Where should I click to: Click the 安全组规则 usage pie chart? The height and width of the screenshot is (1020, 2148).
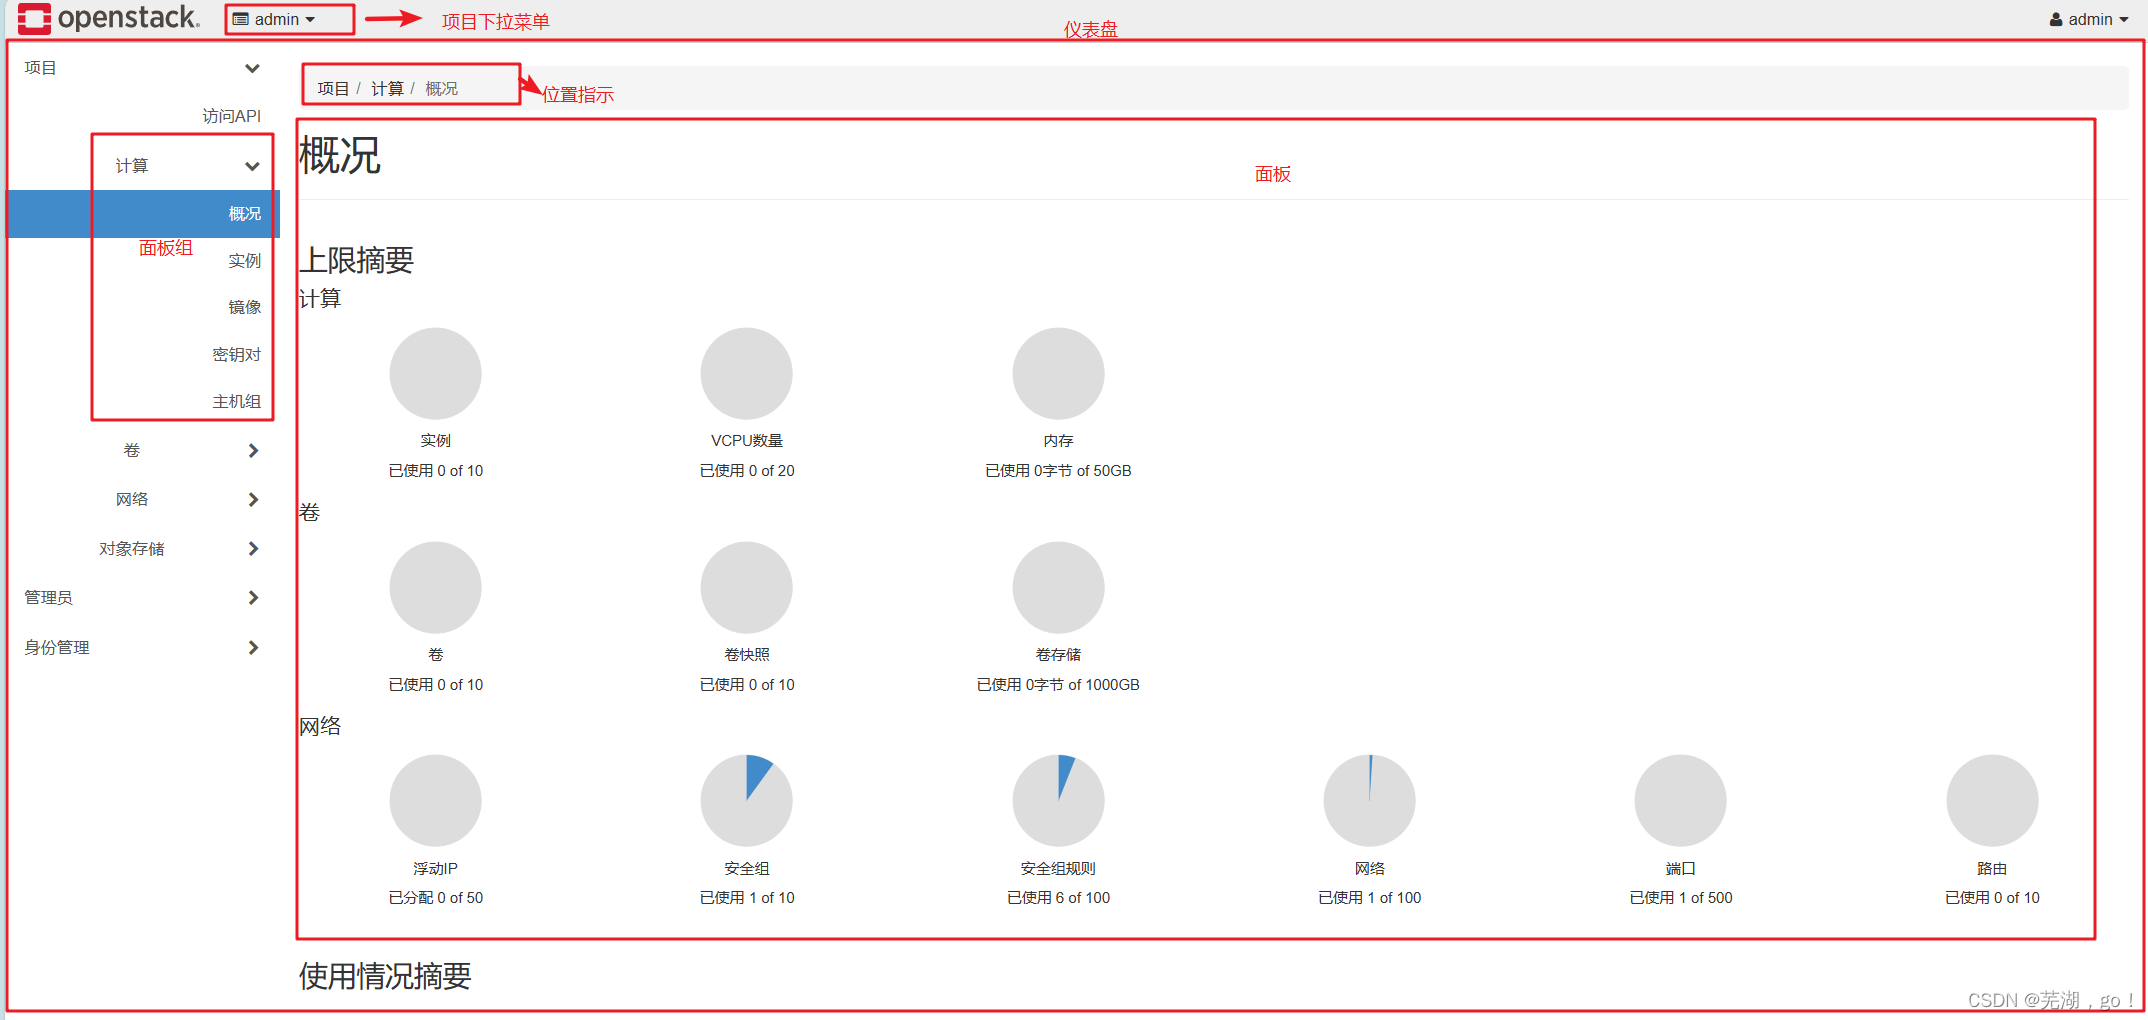[1057, 799]
